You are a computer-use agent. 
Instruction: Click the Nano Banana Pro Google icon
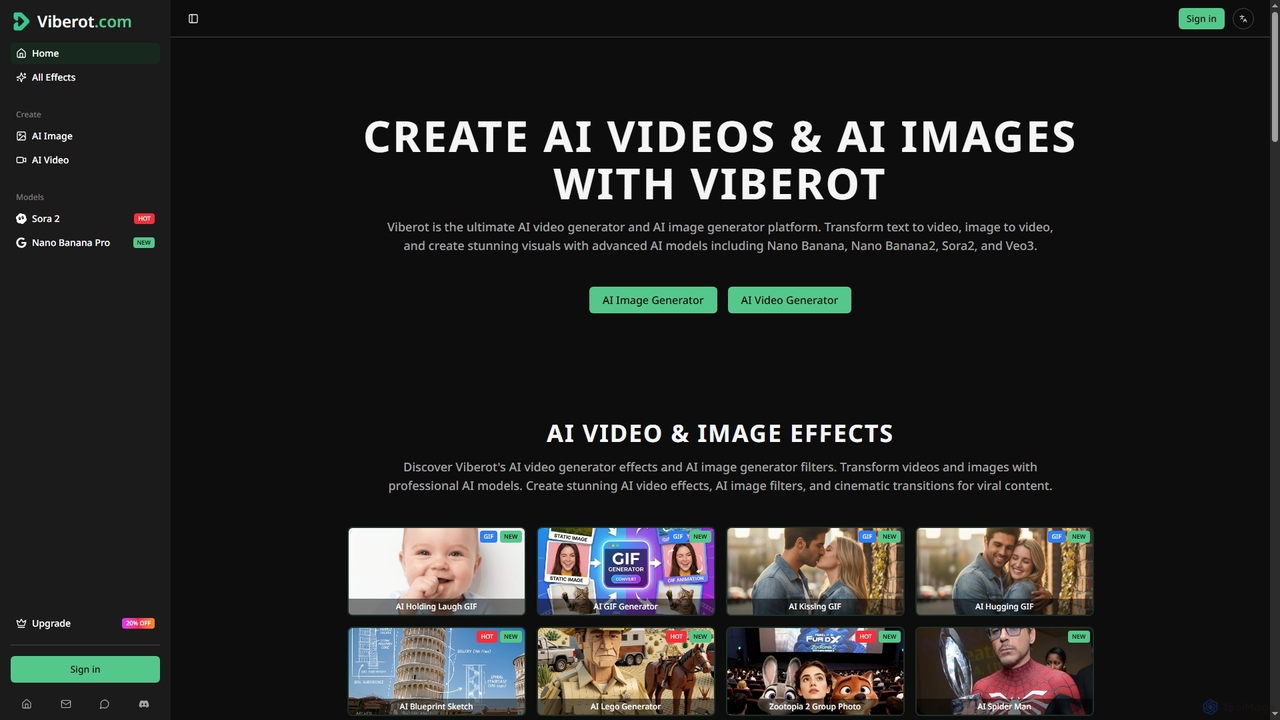point(21,243)
